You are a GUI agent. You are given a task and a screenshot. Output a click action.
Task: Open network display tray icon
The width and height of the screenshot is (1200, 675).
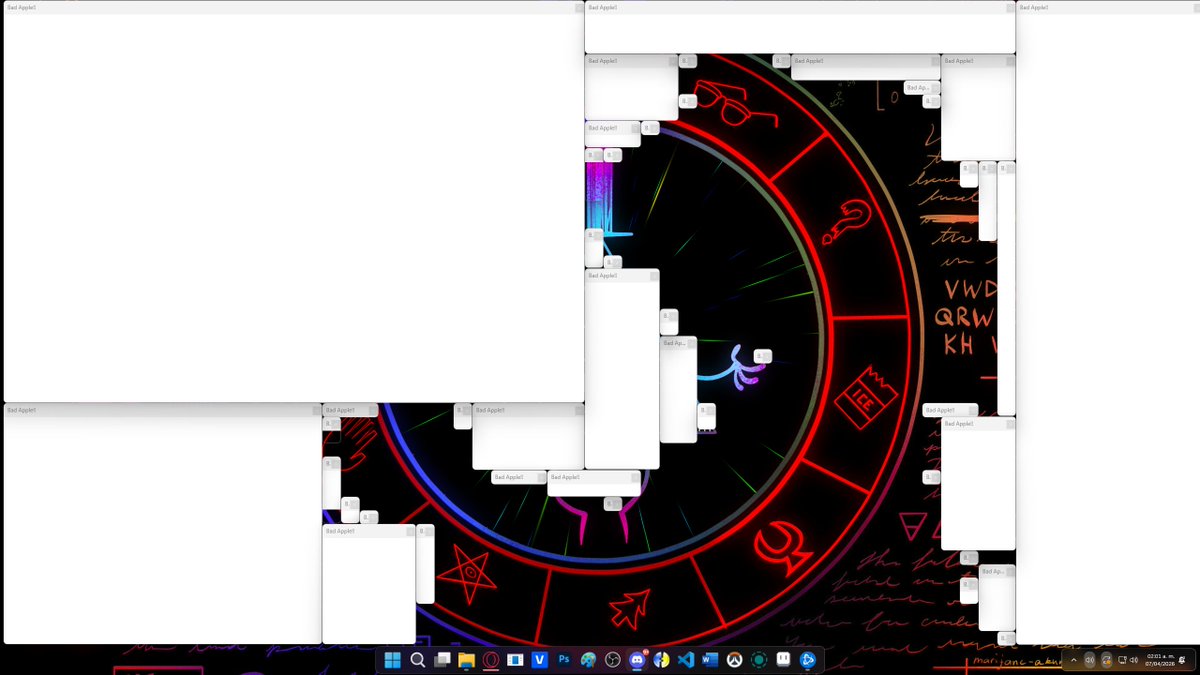pyautogui.click(x=1122, y=660)
